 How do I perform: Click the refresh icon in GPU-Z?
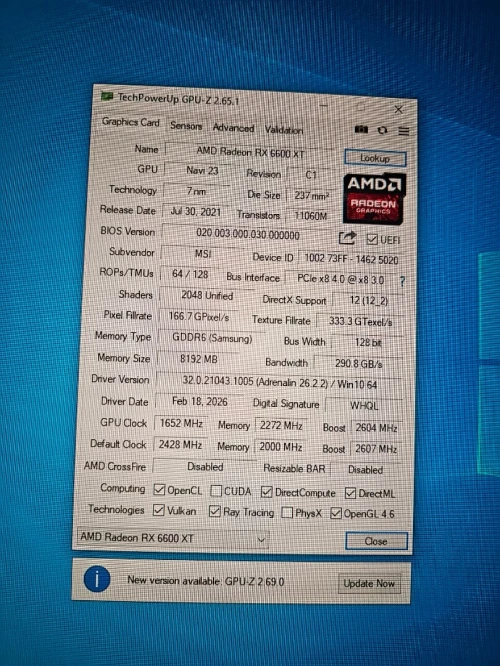point(382,130)
